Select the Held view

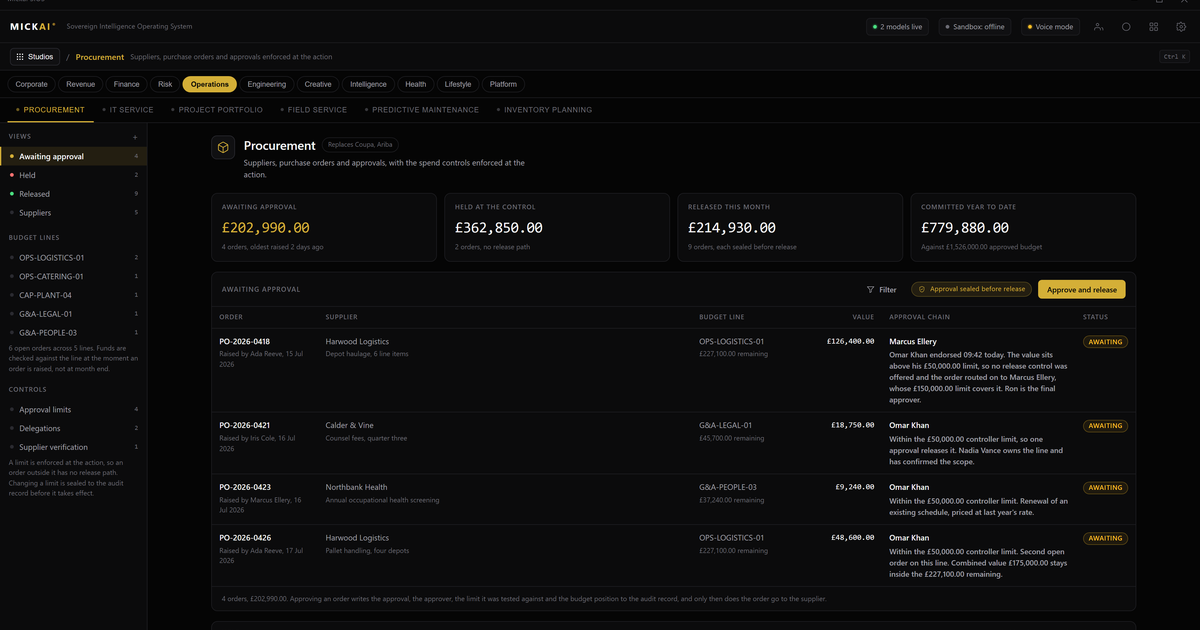(73, 175)
